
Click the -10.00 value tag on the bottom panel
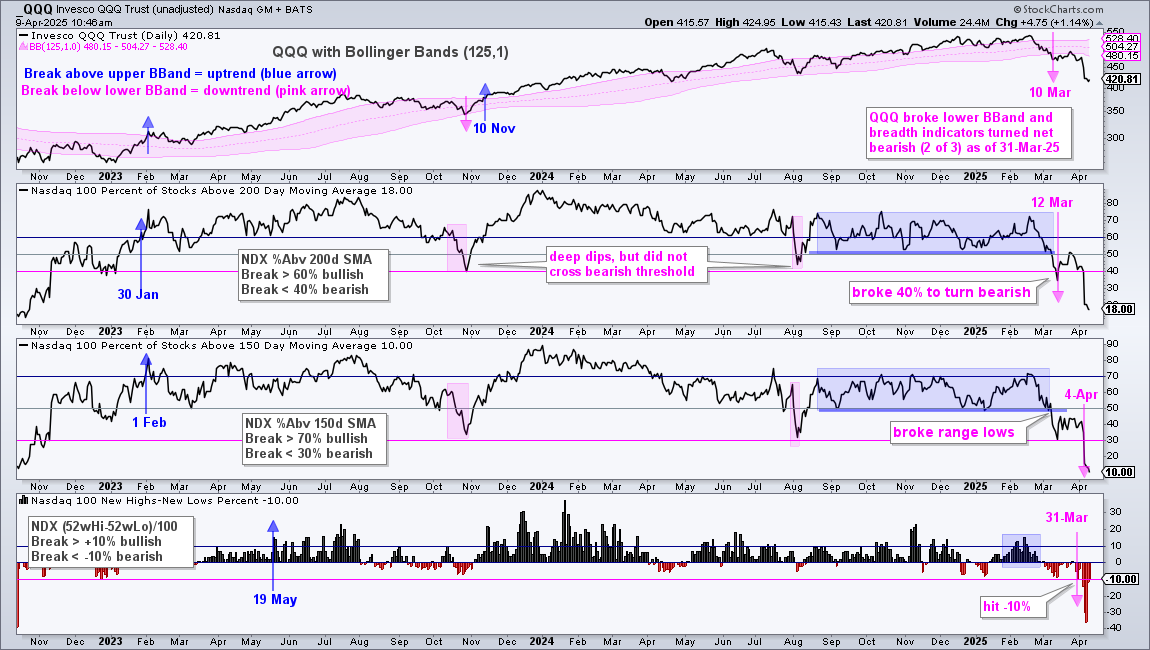pos(1121,579)
